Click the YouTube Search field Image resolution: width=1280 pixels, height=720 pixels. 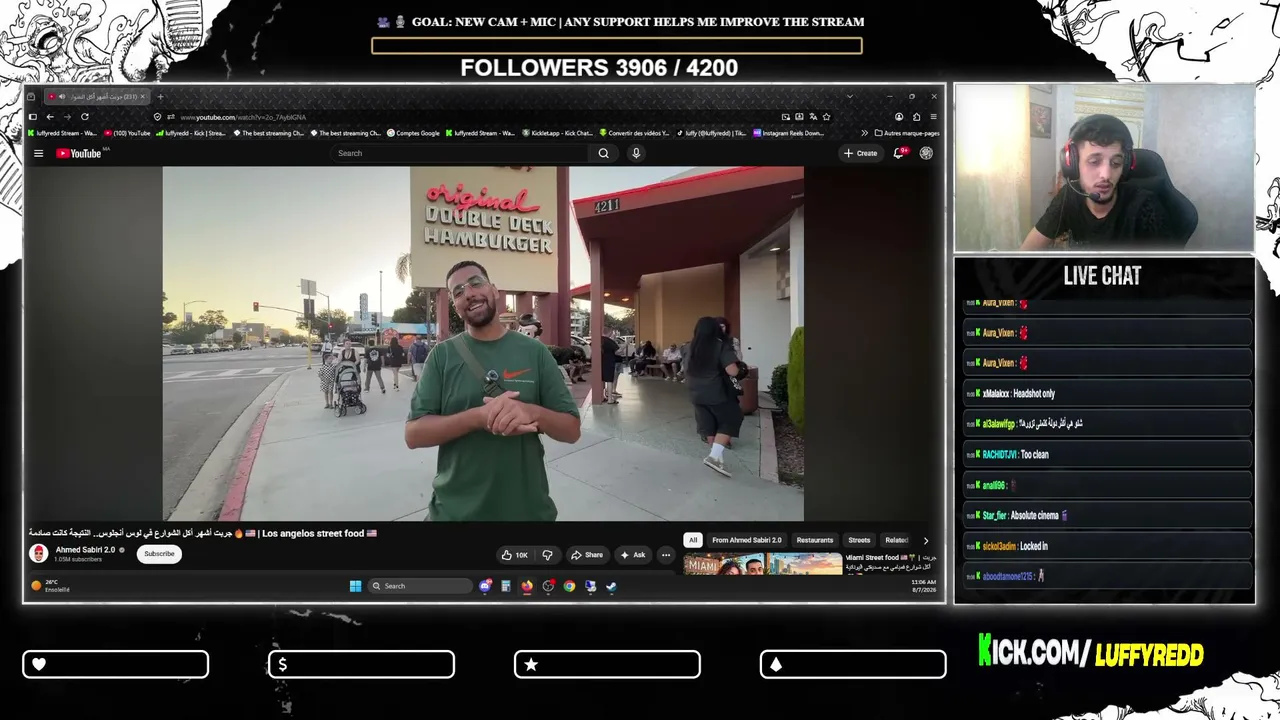point(461,153)
